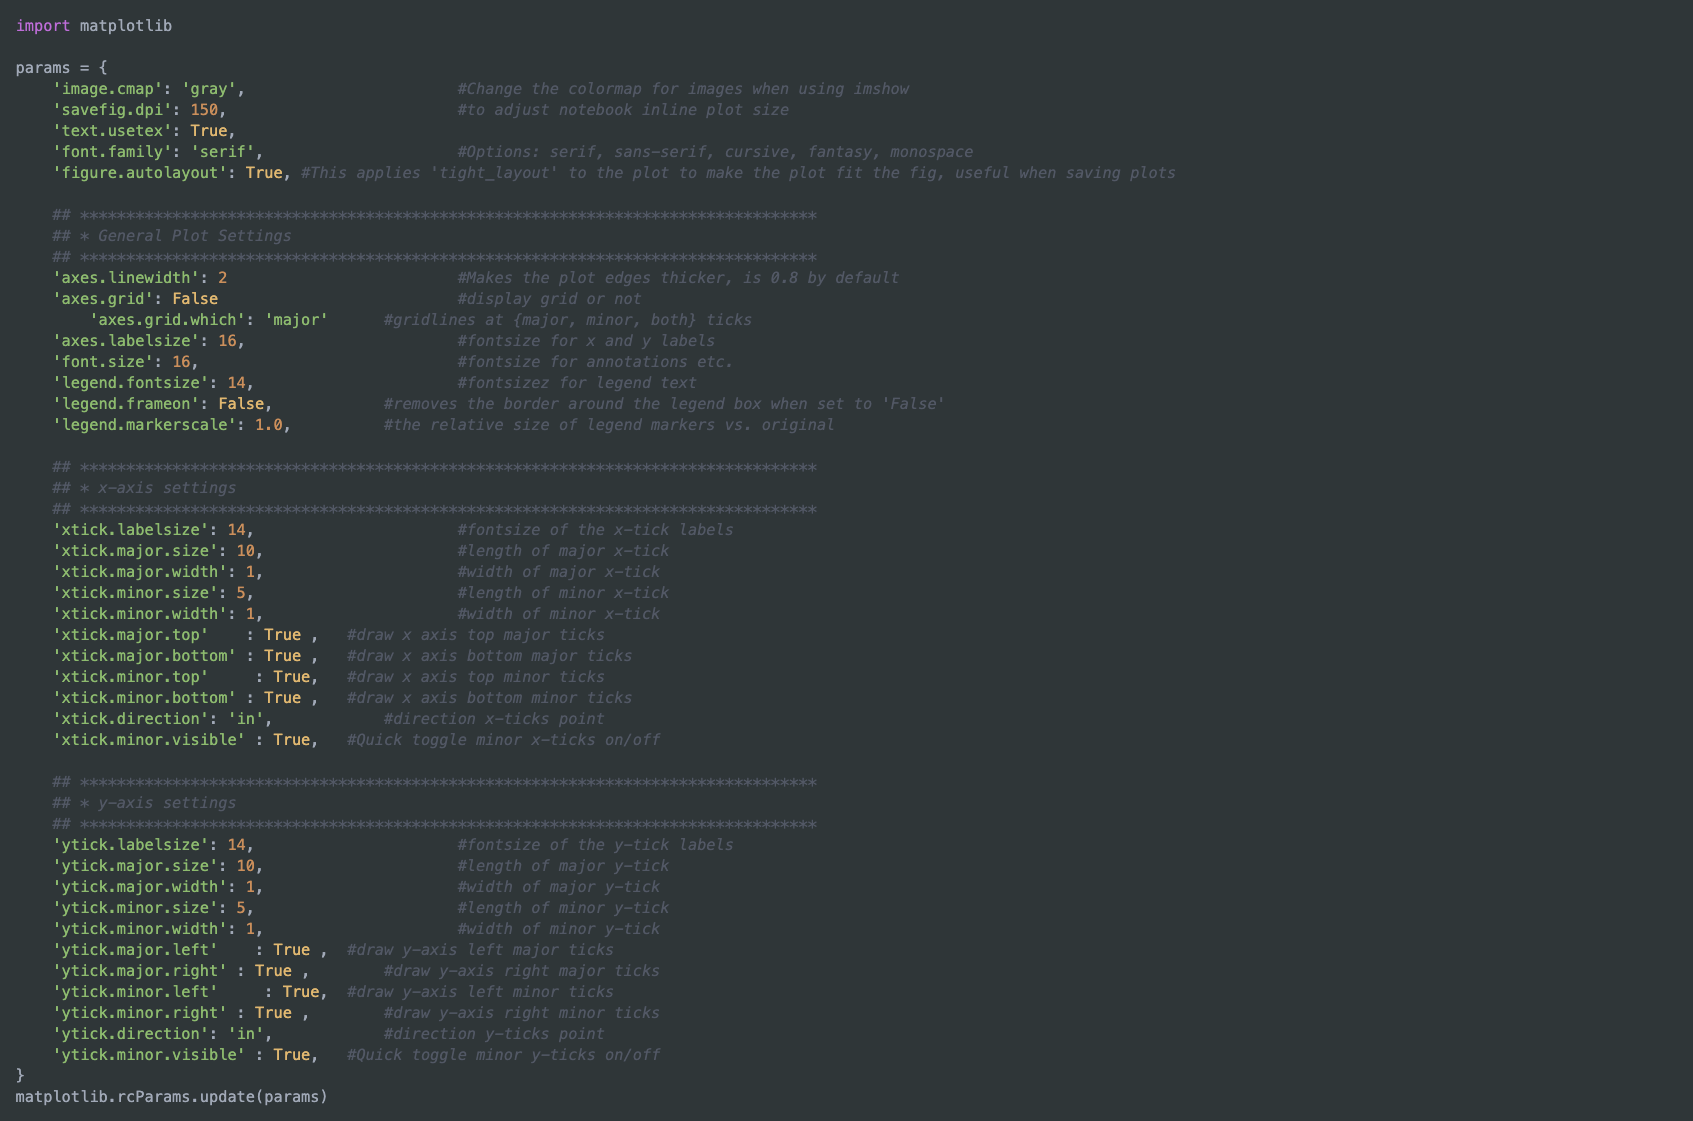Click the matplotlib.rcParams.update(params) line

pyautogui.click(x=171, y=1097)
